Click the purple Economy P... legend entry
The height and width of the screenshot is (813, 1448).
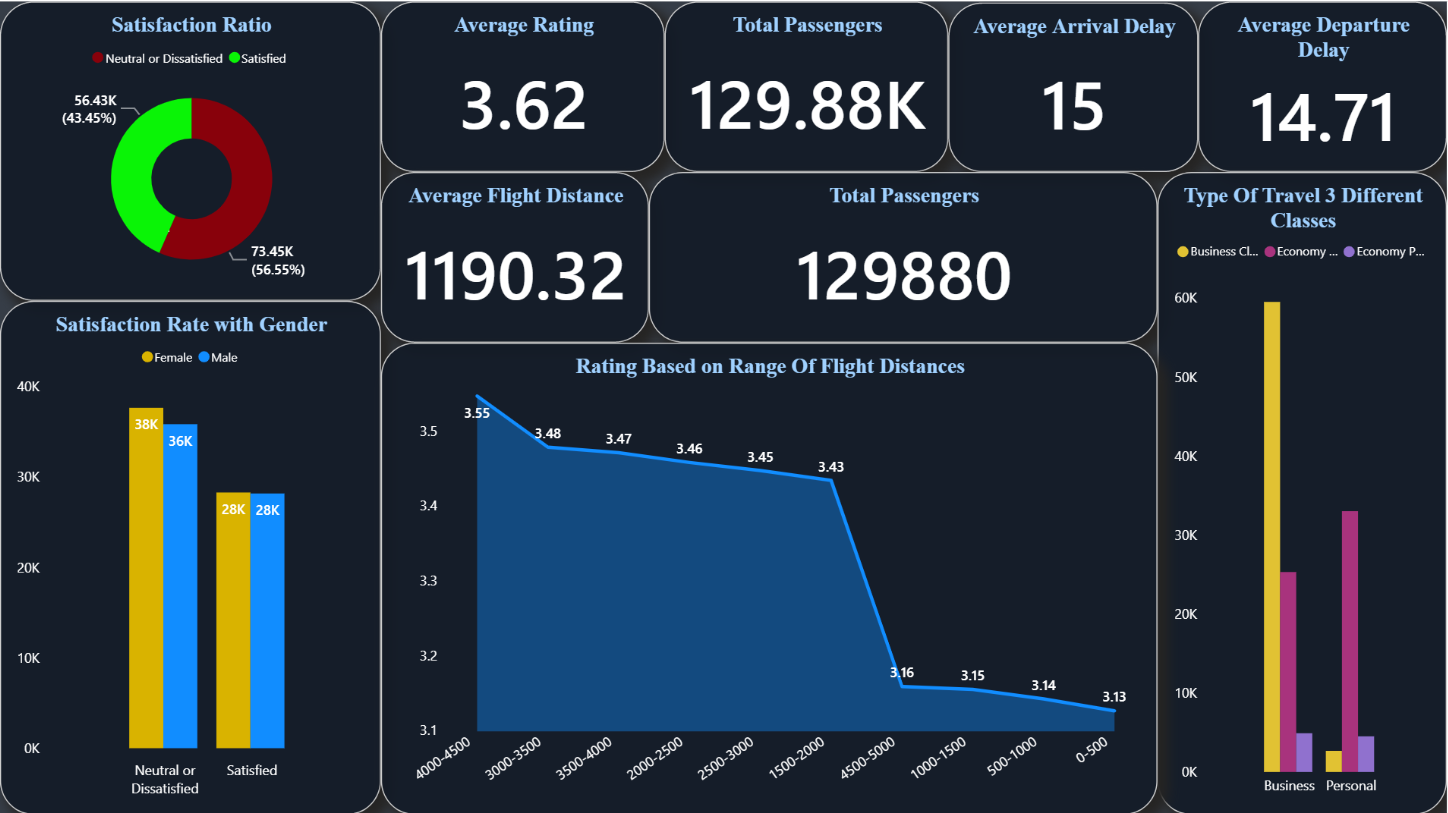(x=1384, y=252)
